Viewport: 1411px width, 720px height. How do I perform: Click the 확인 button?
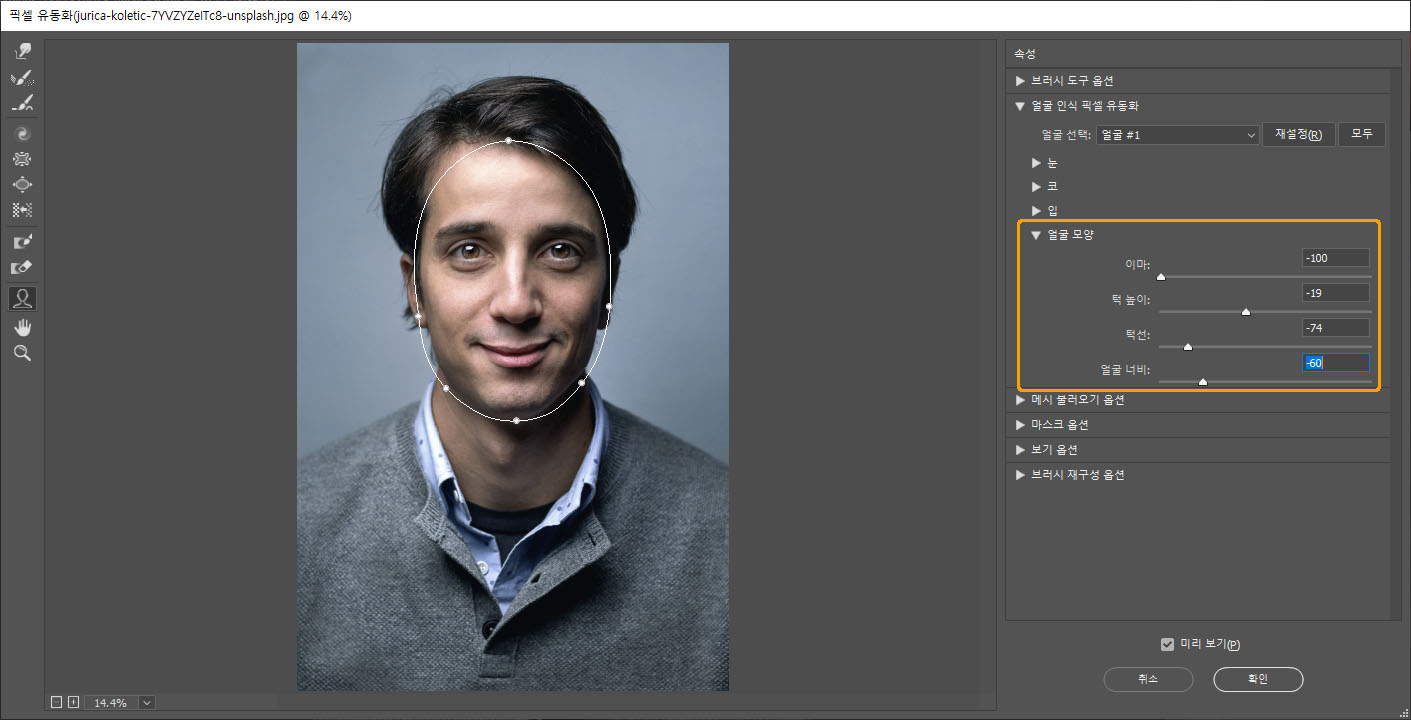[1258, 679]
